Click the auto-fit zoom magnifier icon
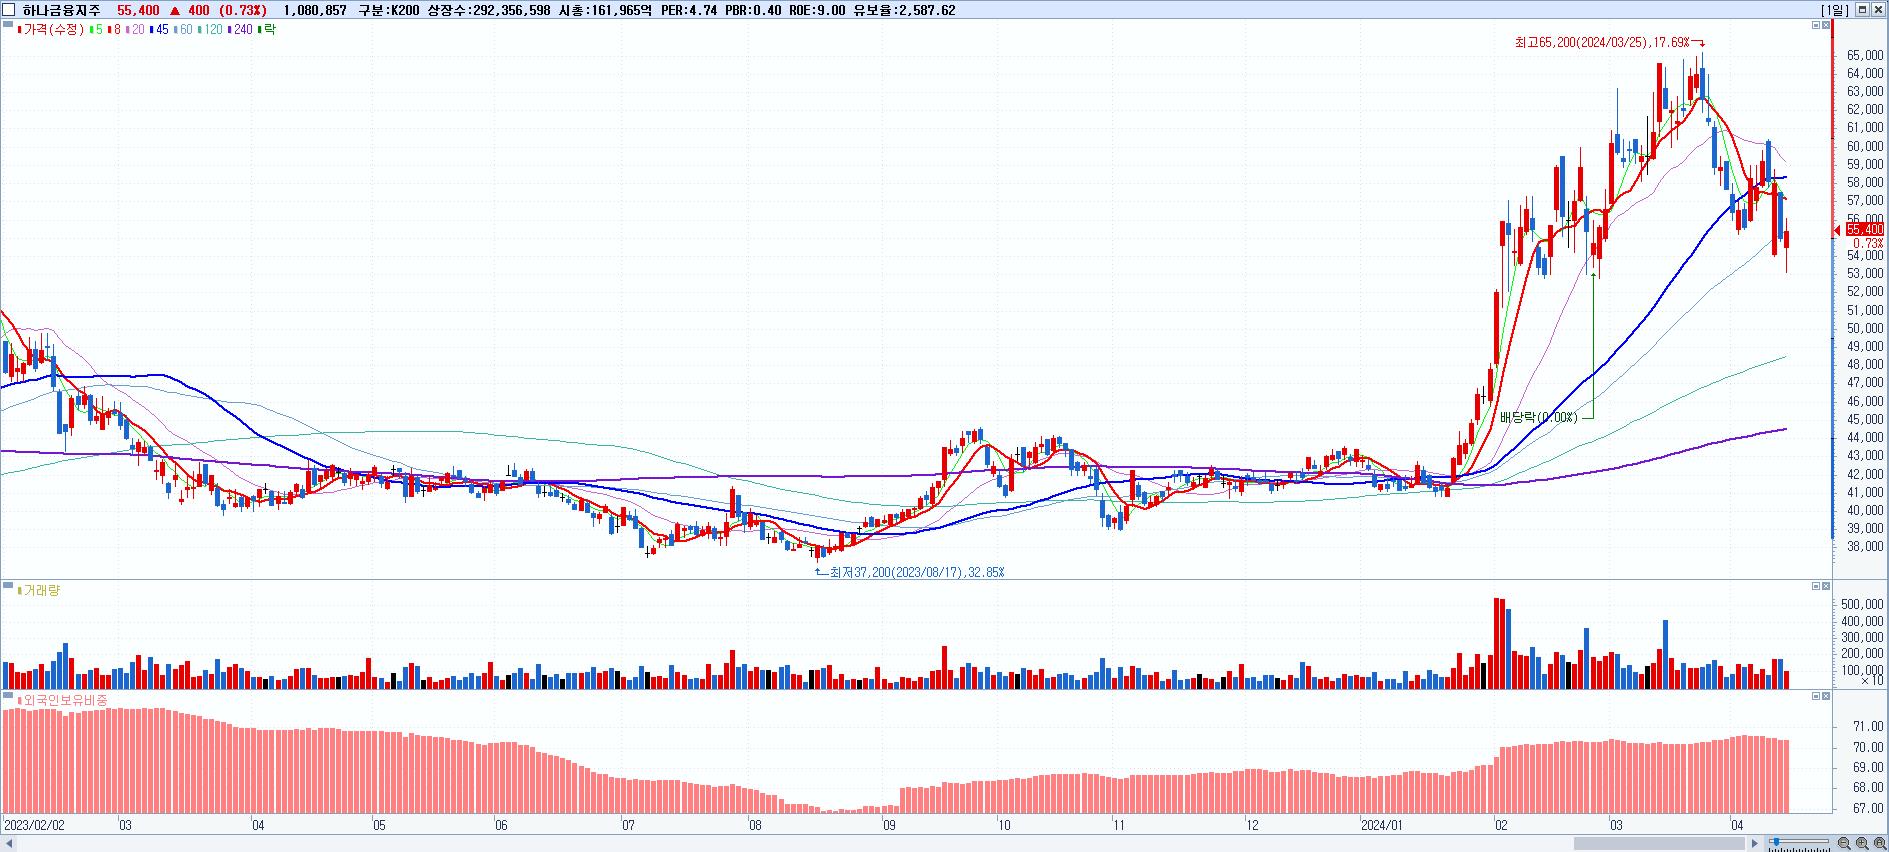 coord(1880,843)
